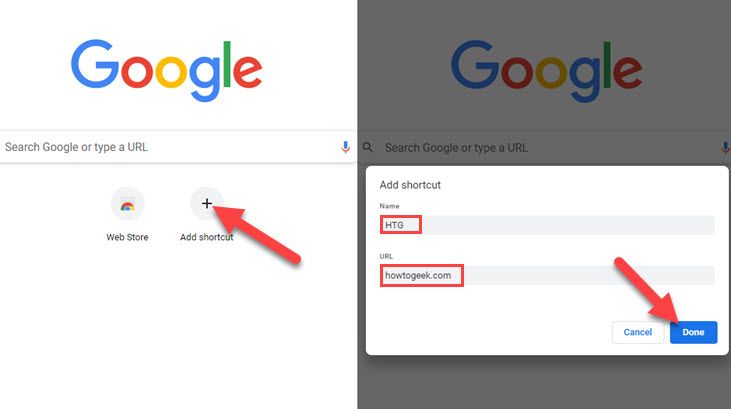Cancel the Add shortcut dialog
The width and height of the screenshot is (731, 409).
637,332
